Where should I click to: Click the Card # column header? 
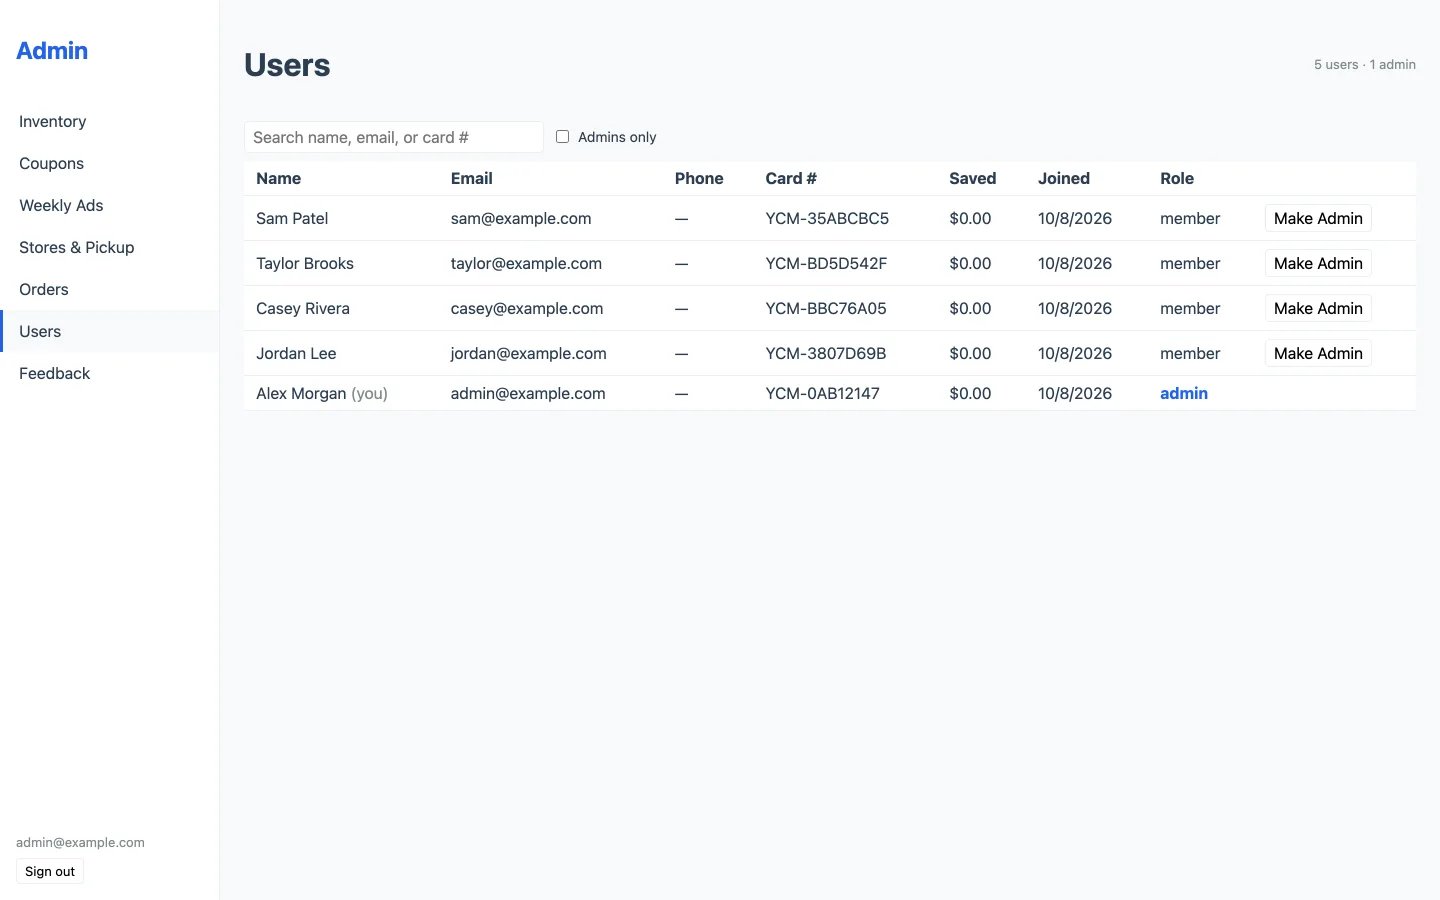pos(791,178)
